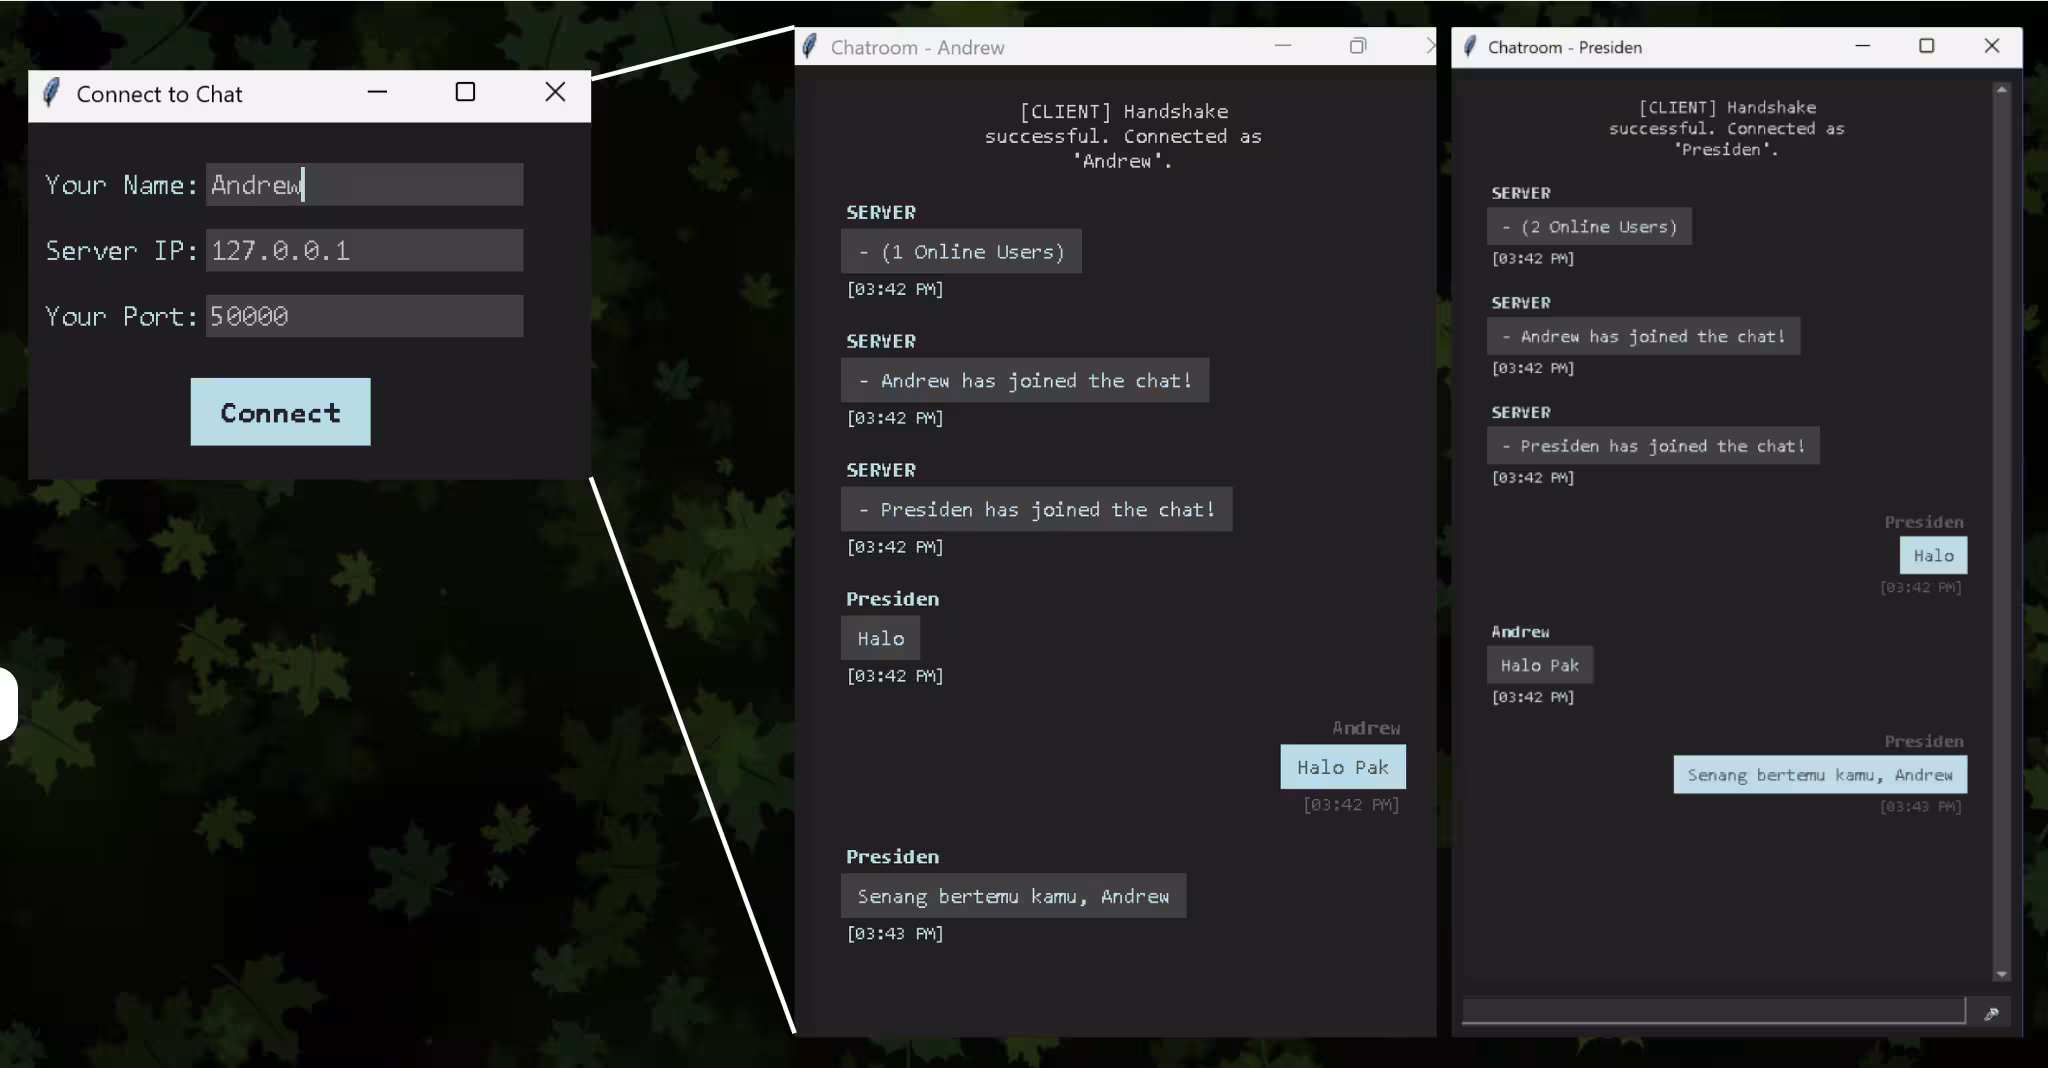
Task: Click the 2 Online Users server message
Action: point(1590,226)
